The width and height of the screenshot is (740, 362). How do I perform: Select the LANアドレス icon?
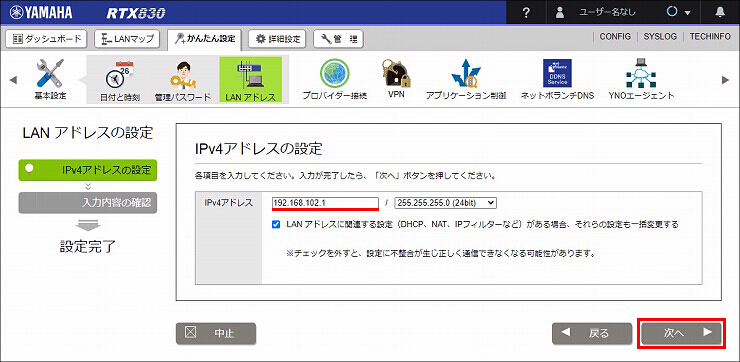[x=251, y=80]
